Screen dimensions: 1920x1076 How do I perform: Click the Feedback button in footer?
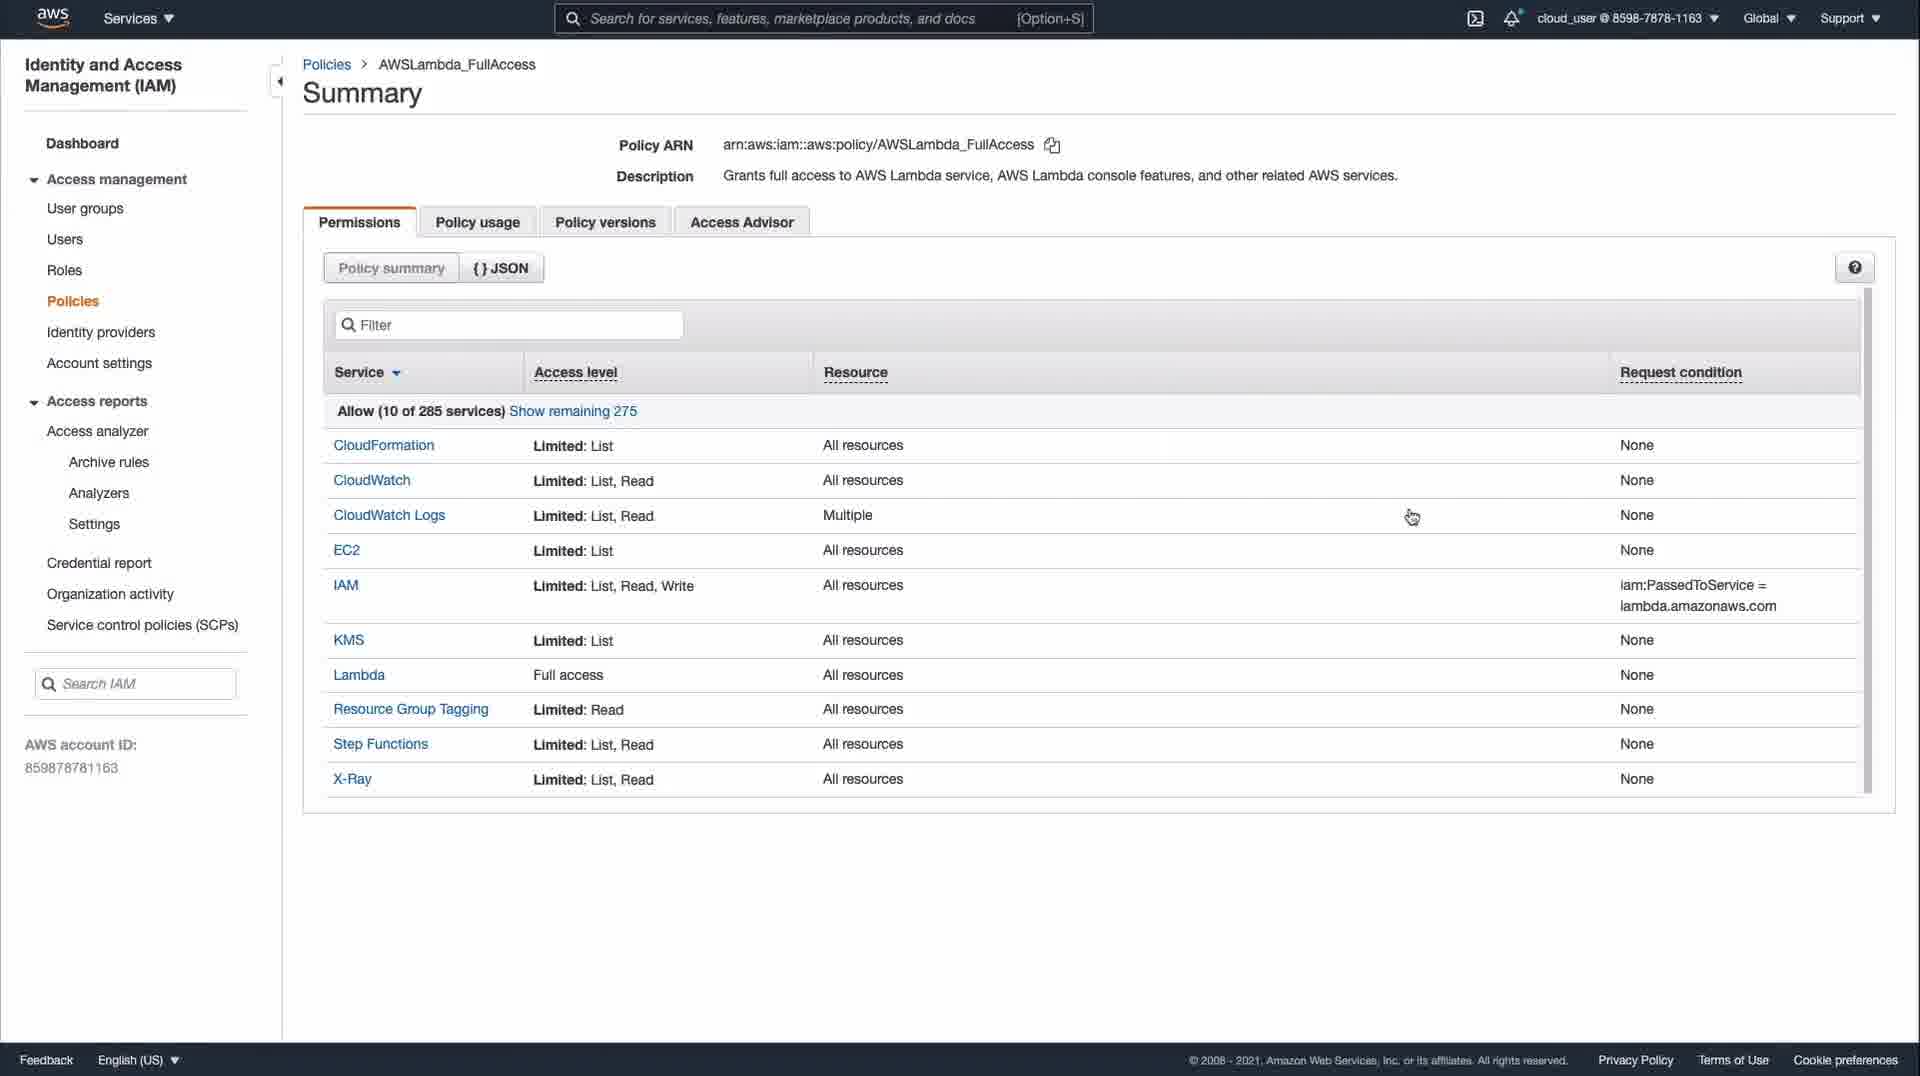tap(46, 1060)
